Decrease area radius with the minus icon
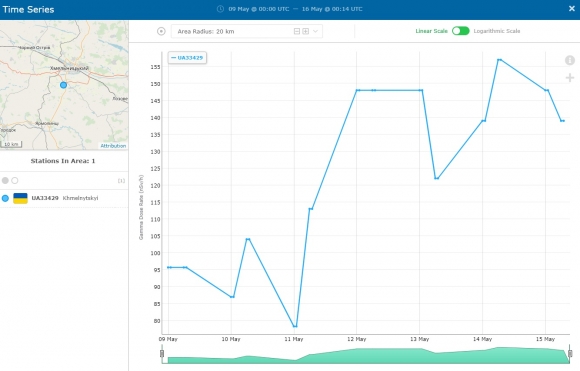Screen dimensions: 580x371 coord(297,31)
